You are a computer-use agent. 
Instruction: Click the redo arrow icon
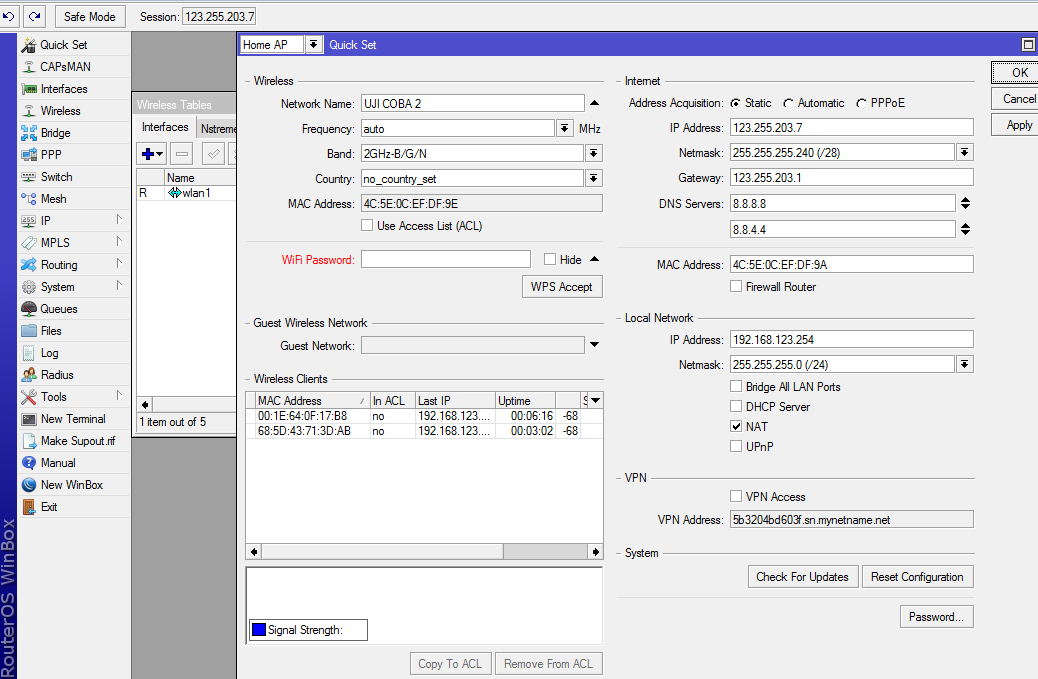(33, 16)
